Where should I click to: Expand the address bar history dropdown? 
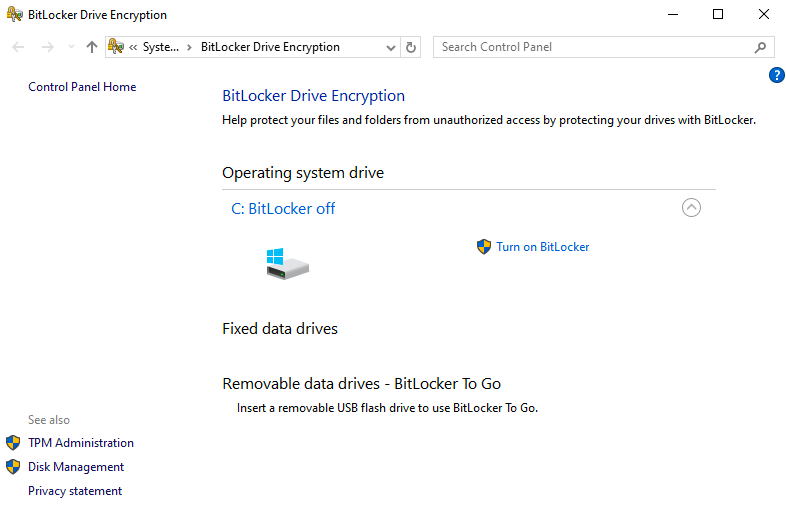(390, 47)
